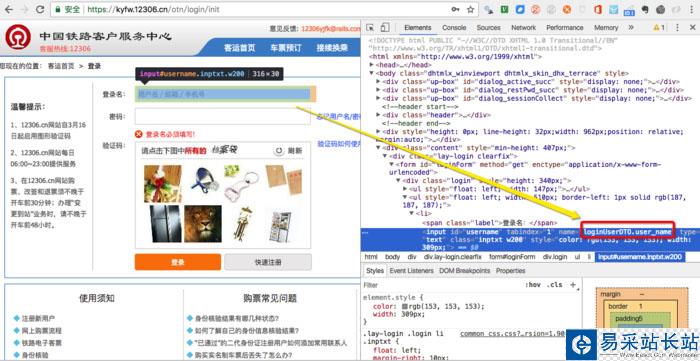Open the 注册新用户 help link
The height and width of the screenshot is (361, 700).
[39, 319]
